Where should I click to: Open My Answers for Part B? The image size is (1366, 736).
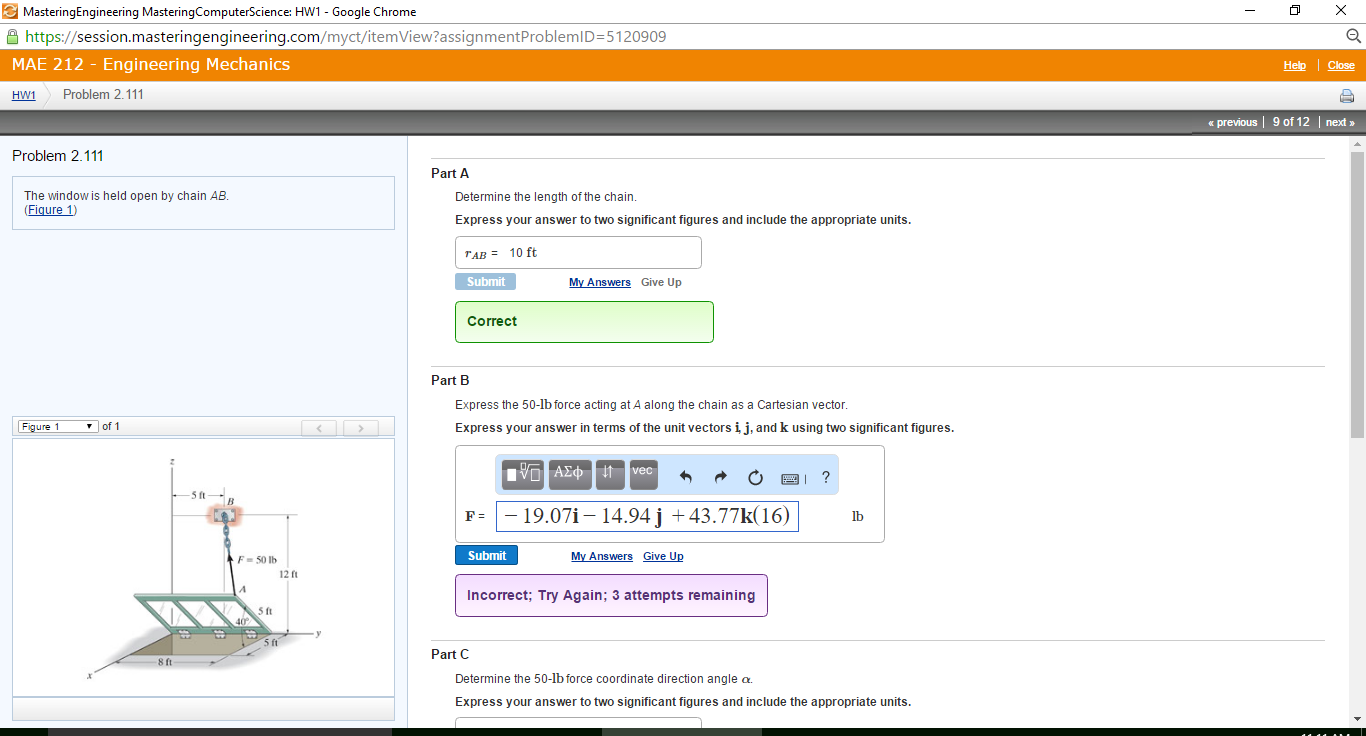pos(601,556)
